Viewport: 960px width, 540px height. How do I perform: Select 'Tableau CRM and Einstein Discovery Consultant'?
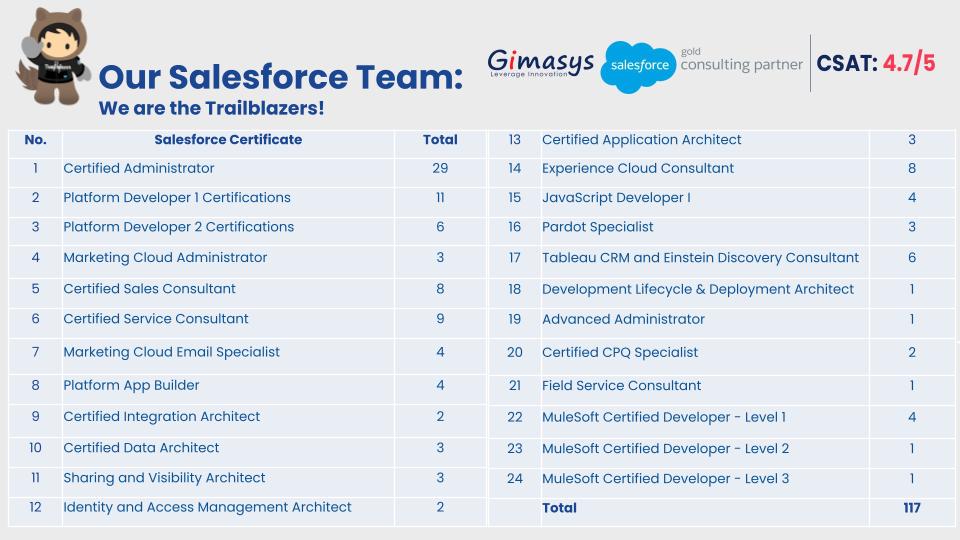[700, 258]
